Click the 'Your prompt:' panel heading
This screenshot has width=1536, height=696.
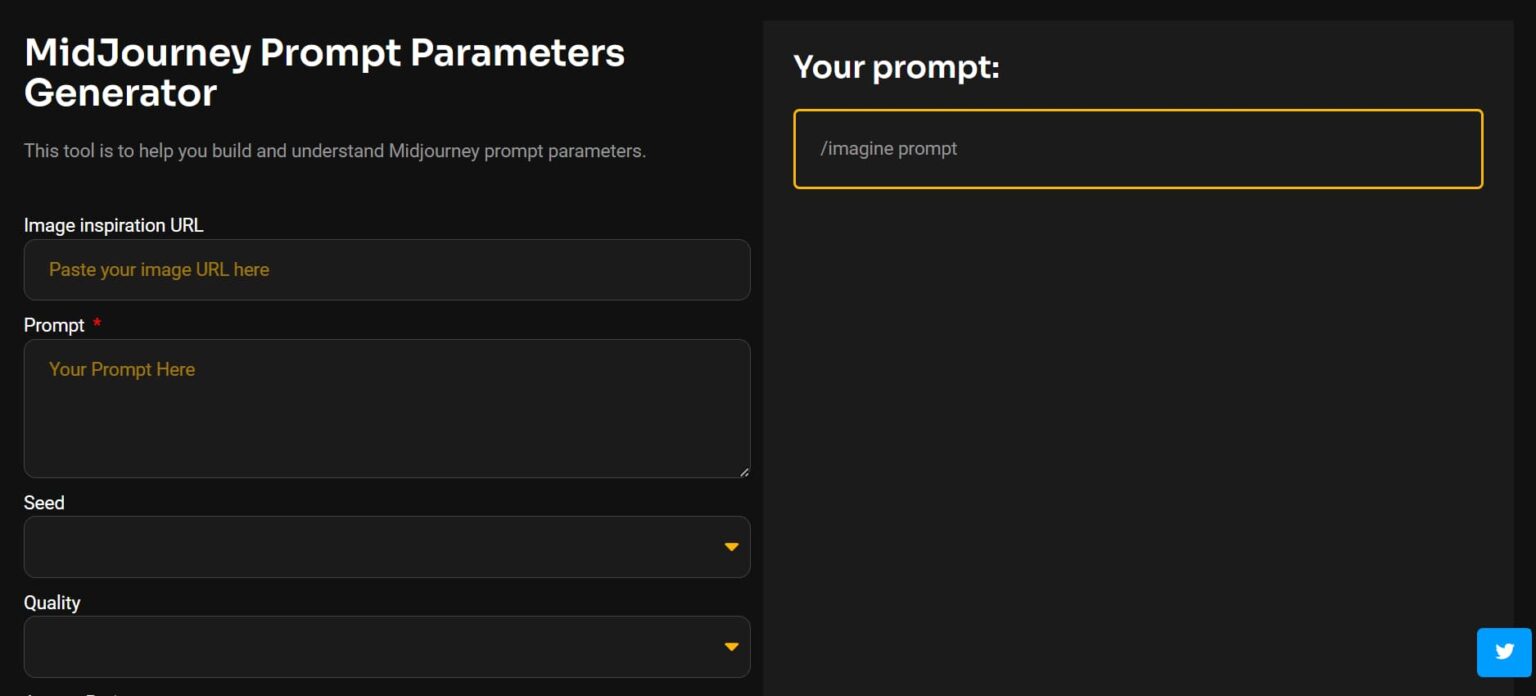pos(897,67)
